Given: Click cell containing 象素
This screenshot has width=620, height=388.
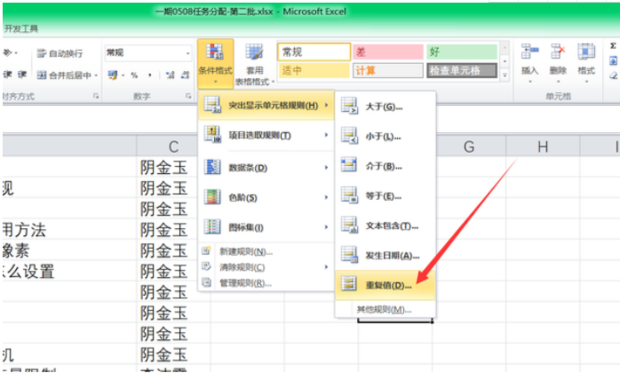Looking at the screenshot, I should pyautogui.click(x=70, y=250).
